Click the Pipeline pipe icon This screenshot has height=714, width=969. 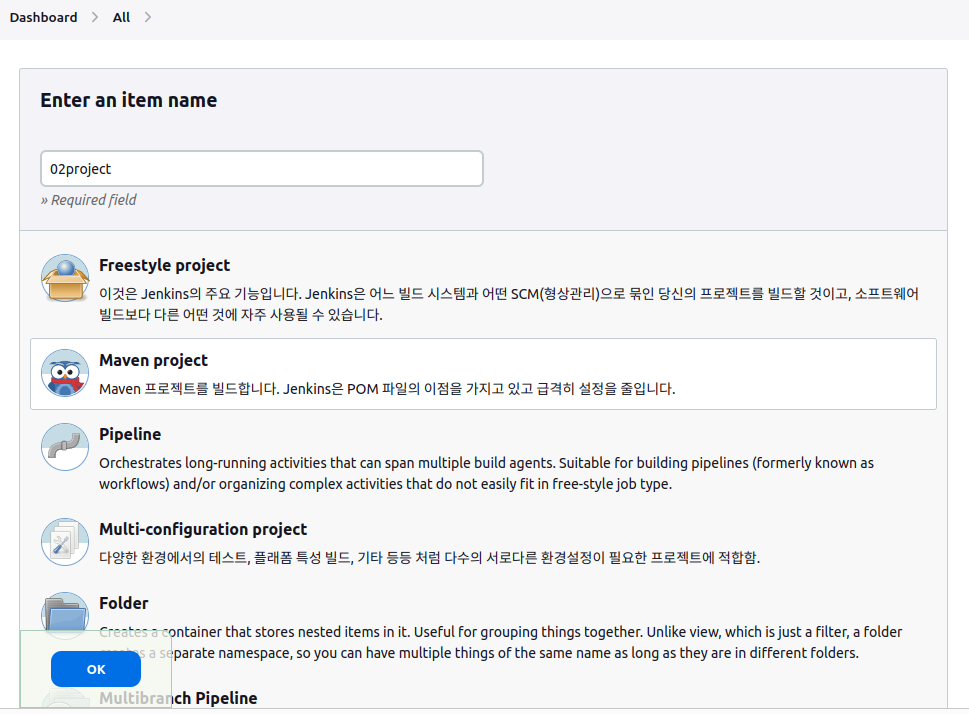65,447
